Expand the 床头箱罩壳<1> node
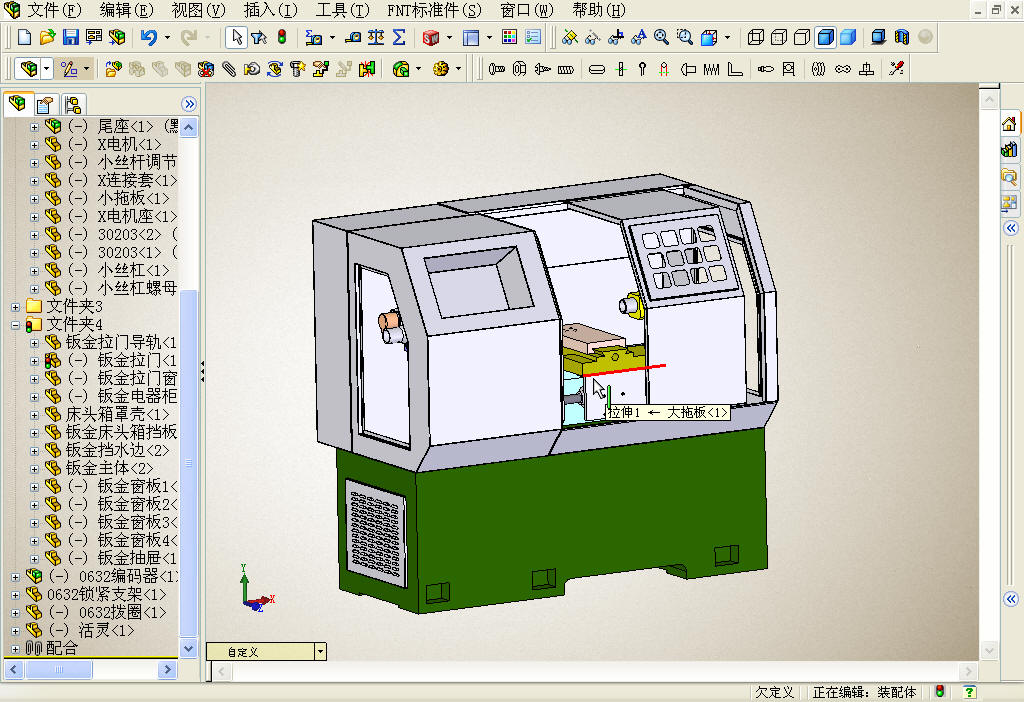This screenshot has width=1024, height=702. point(34,415)
